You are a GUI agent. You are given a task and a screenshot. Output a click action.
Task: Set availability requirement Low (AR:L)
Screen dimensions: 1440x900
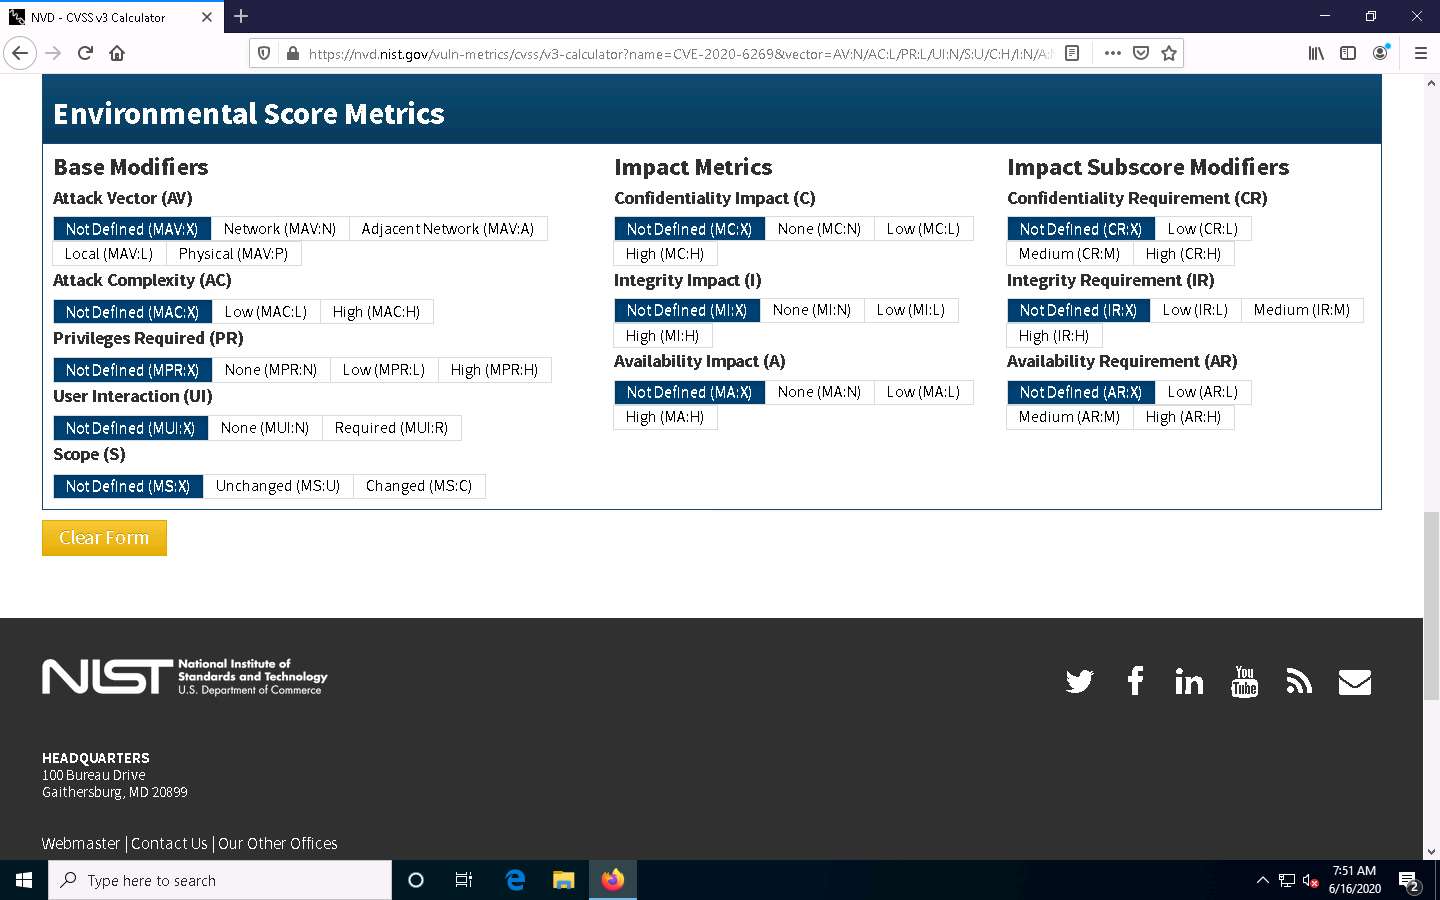(x=1203, y=392)
